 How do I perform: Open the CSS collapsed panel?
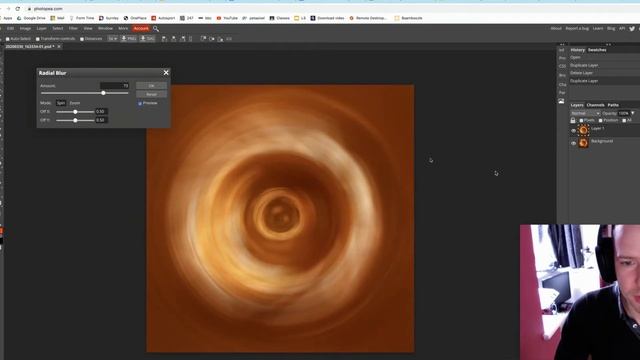[x=562, y=66]
